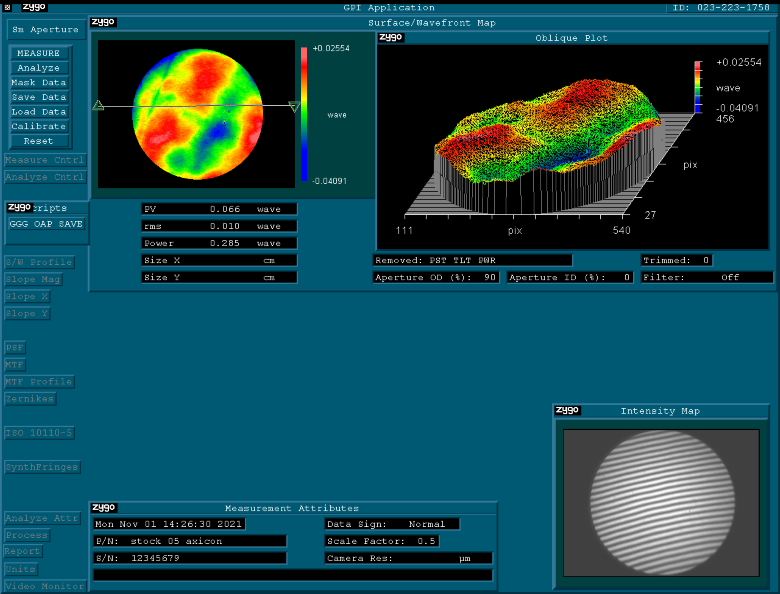Click the fringe image in Intensity Map
This screenshot has width=780, height=594.
coord(662,502)
